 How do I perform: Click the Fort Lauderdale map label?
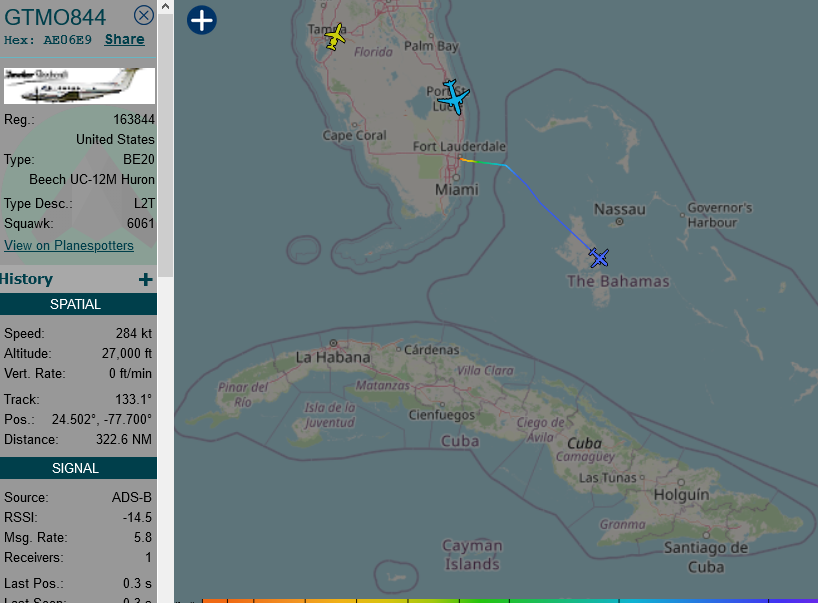459,147
